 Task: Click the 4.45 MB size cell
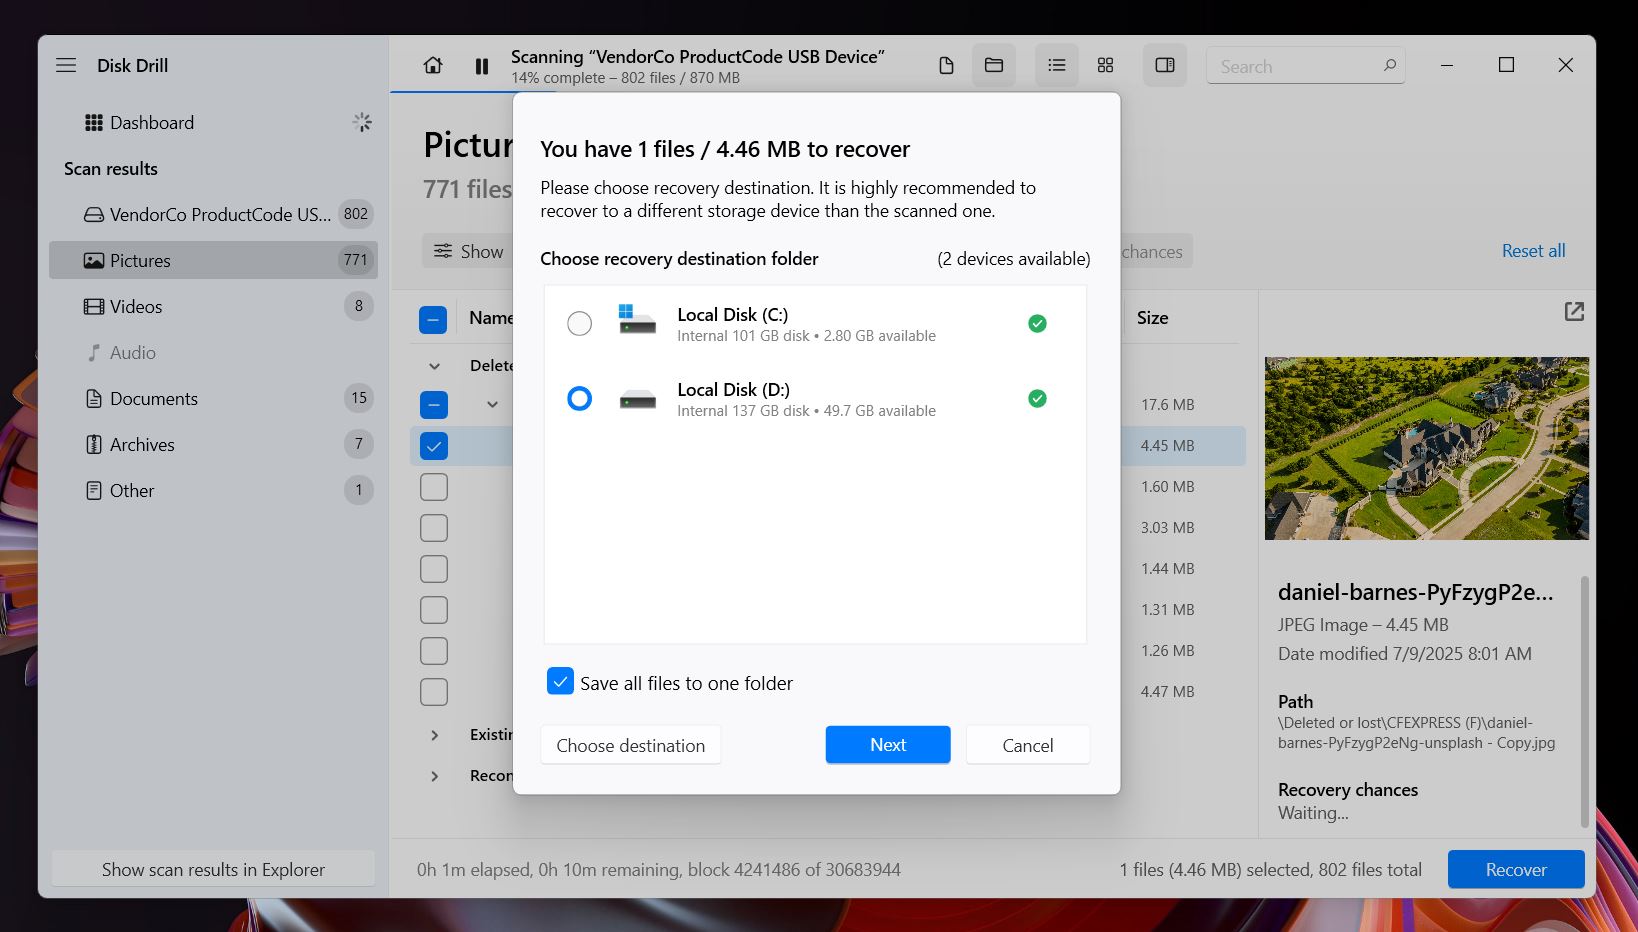(x=1168, y=446)
